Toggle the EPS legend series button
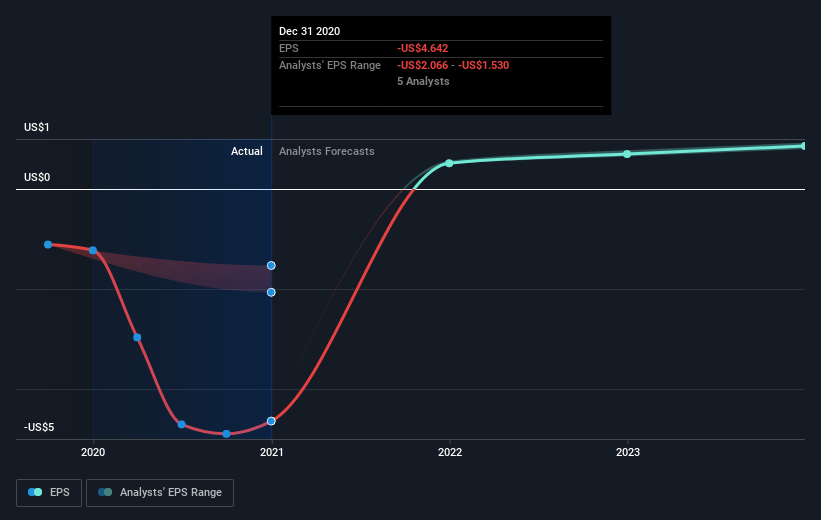The height and width of the screenshot is (520, 821). (49, 493)
